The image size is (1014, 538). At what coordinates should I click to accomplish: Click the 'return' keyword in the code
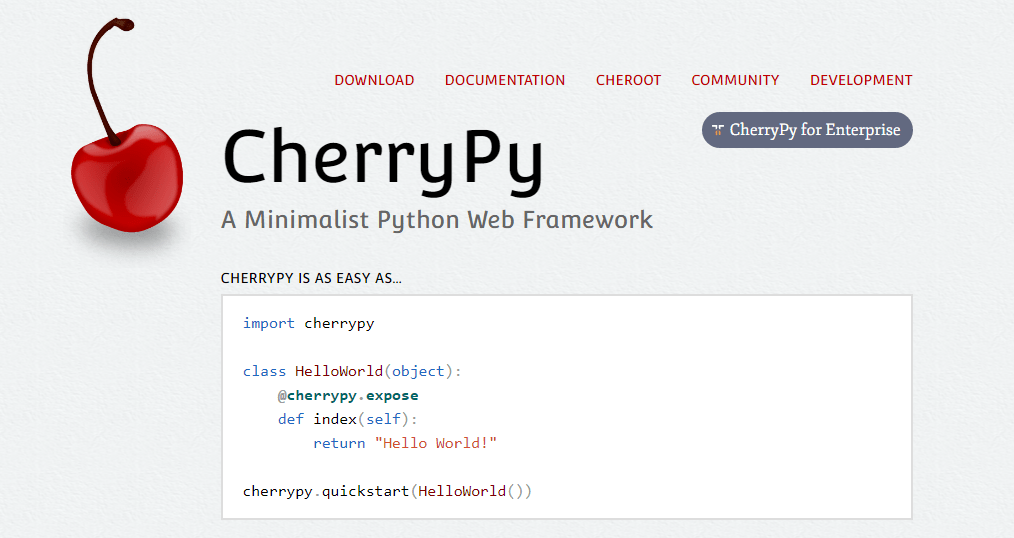click(339, 443)
